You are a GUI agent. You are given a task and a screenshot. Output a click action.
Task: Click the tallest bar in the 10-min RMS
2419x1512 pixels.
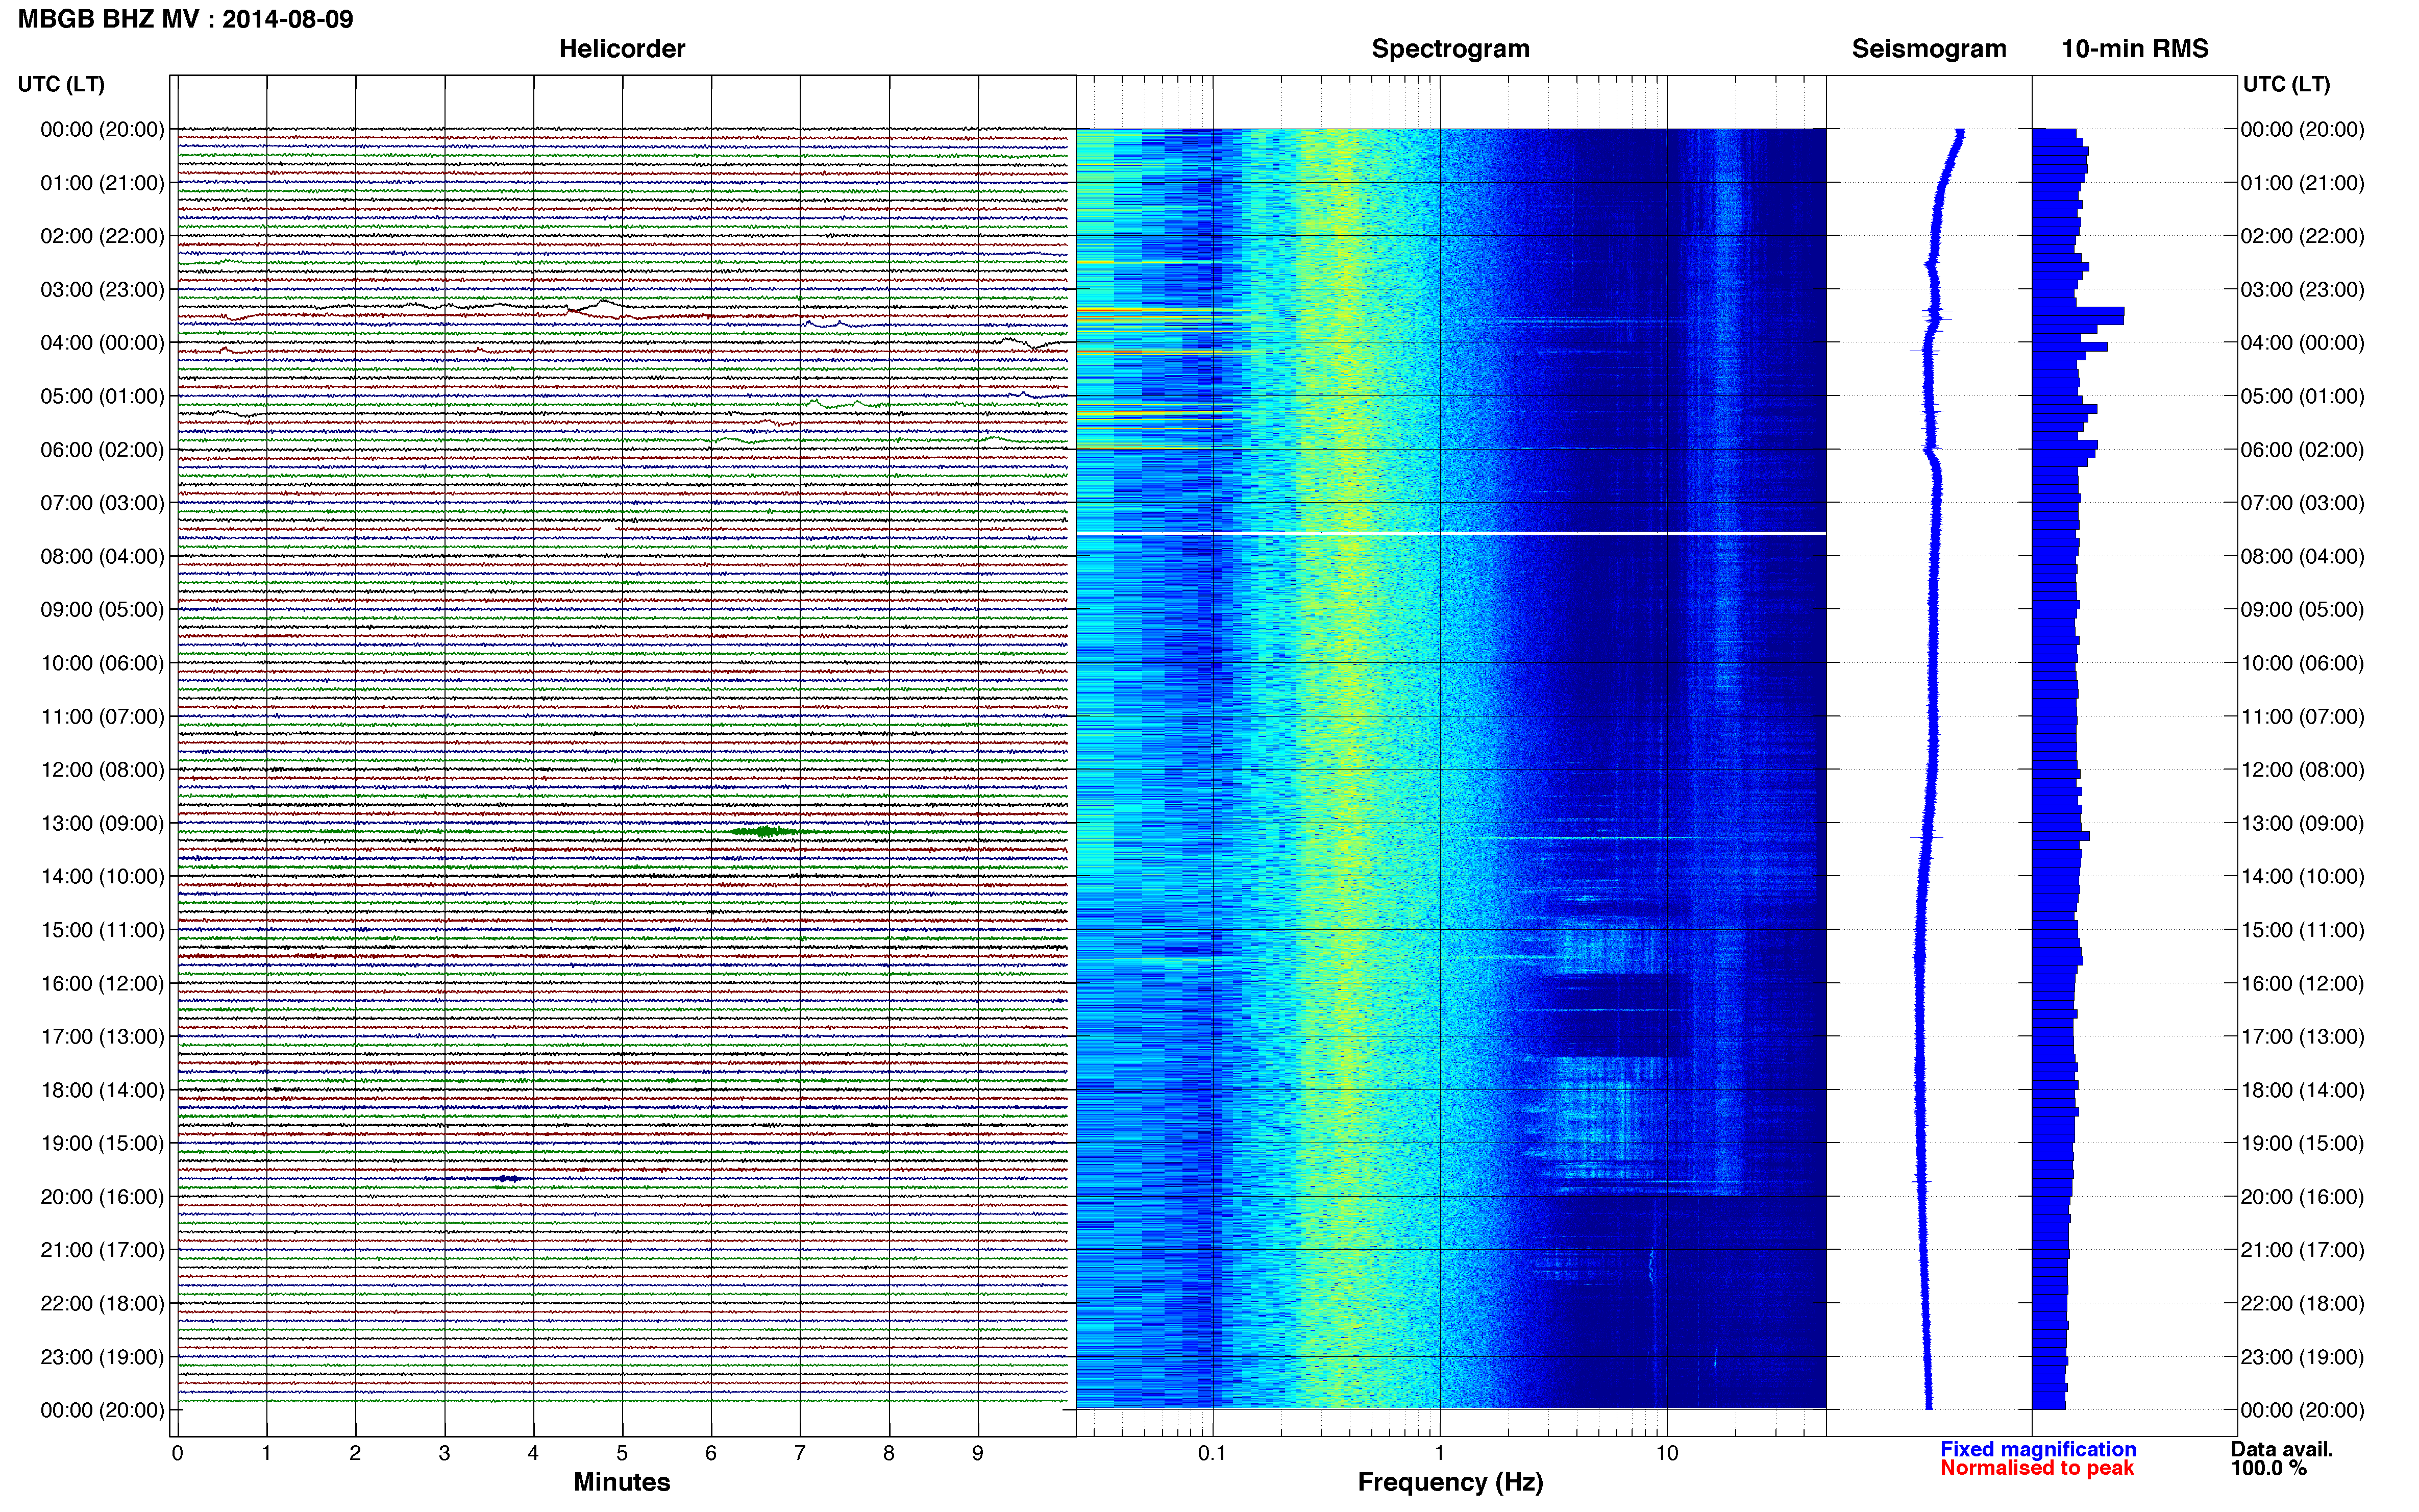(x=2078, y=316)
